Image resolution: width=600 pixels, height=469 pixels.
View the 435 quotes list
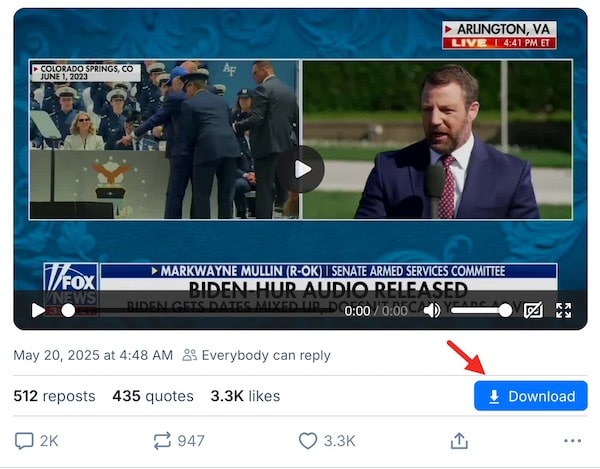tap(153, 396)
